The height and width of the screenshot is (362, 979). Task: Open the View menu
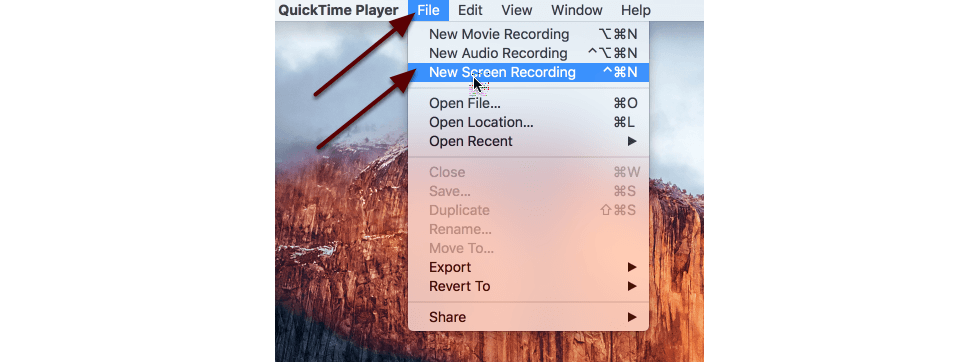tap(516, 10)
